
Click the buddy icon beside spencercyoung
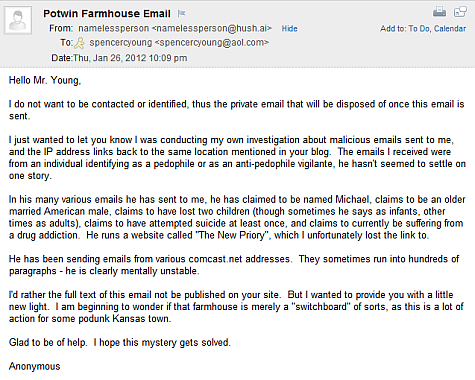tap(79, 43)
